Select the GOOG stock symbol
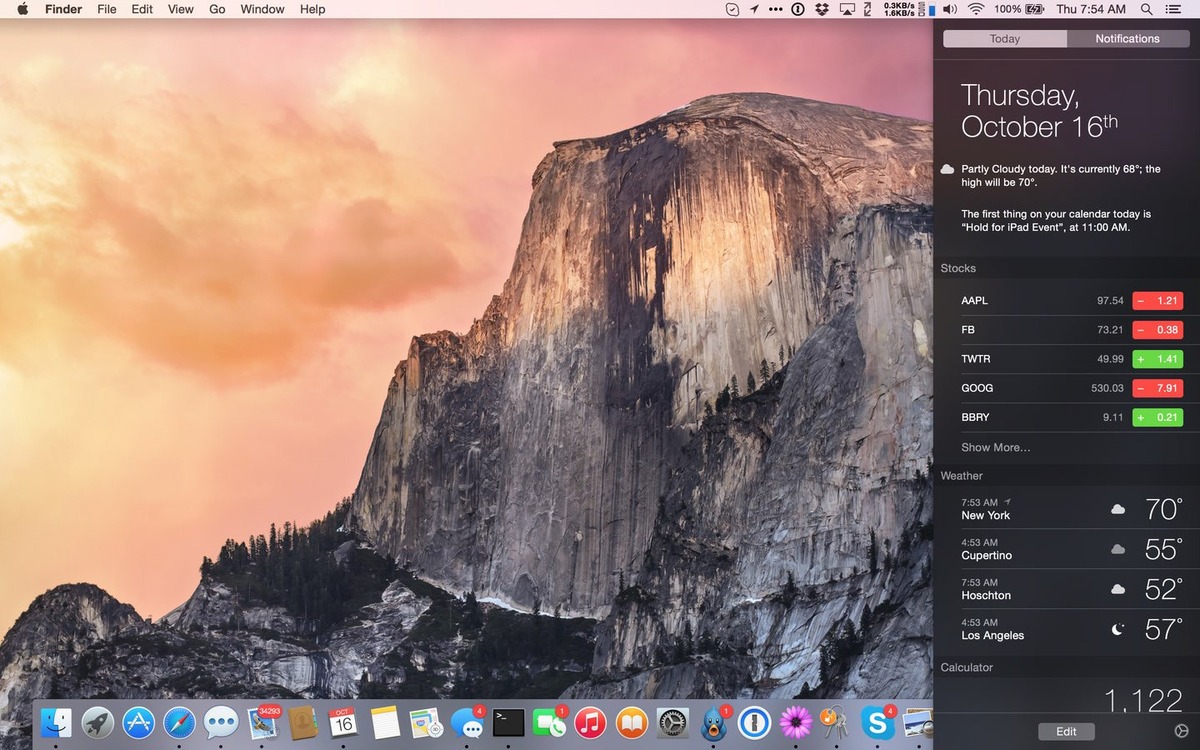 coord(977,388)
